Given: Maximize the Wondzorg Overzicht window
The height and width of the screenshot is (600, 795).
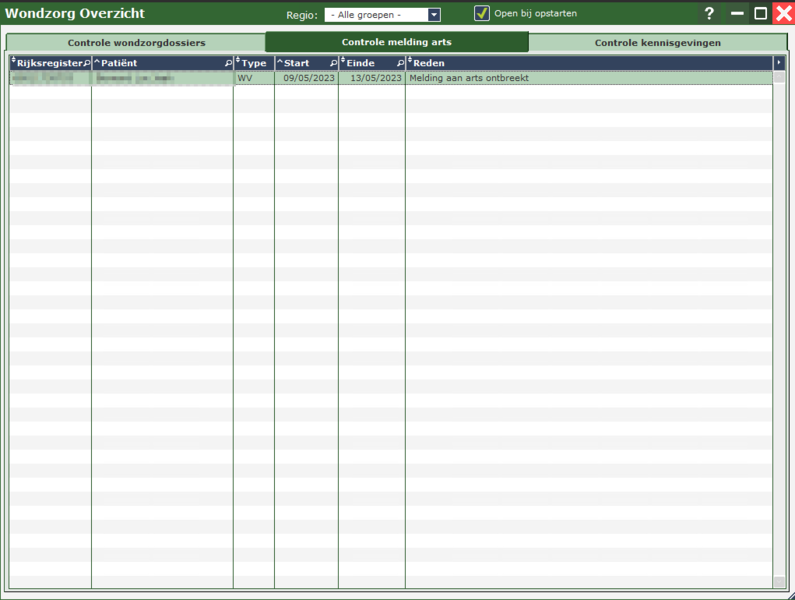Looking at the screenshot, I should tap(760, 14).
